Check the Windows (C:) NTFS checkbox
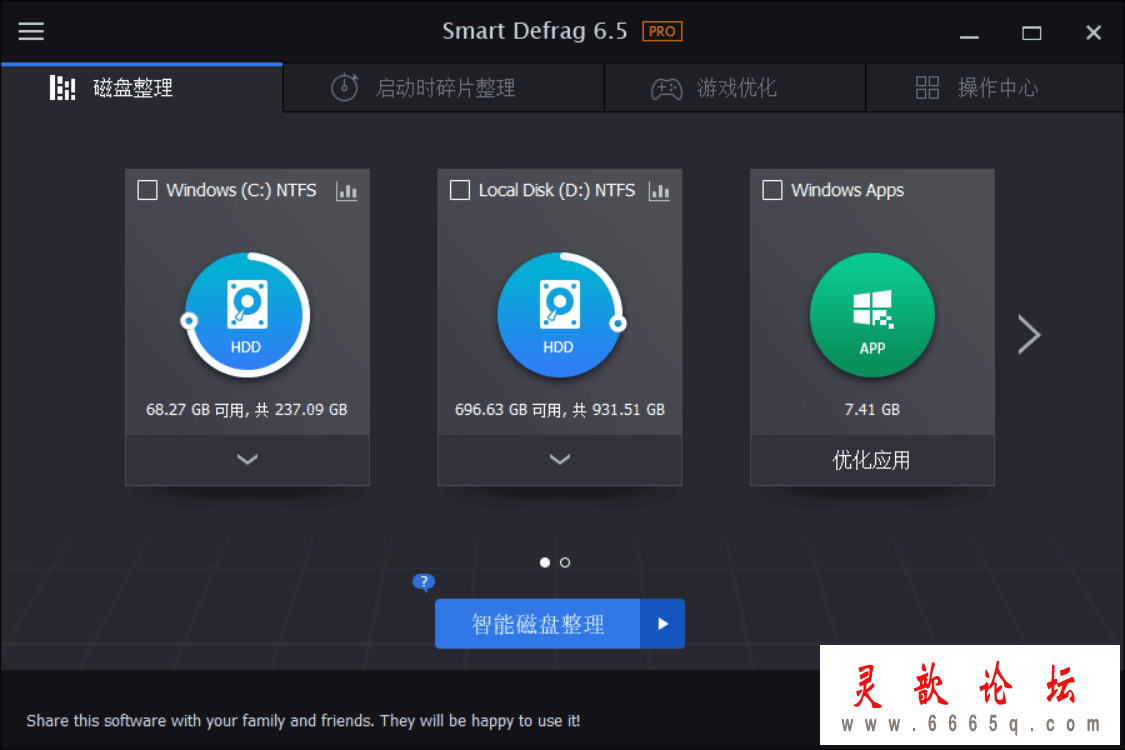 tap(147, 190)
